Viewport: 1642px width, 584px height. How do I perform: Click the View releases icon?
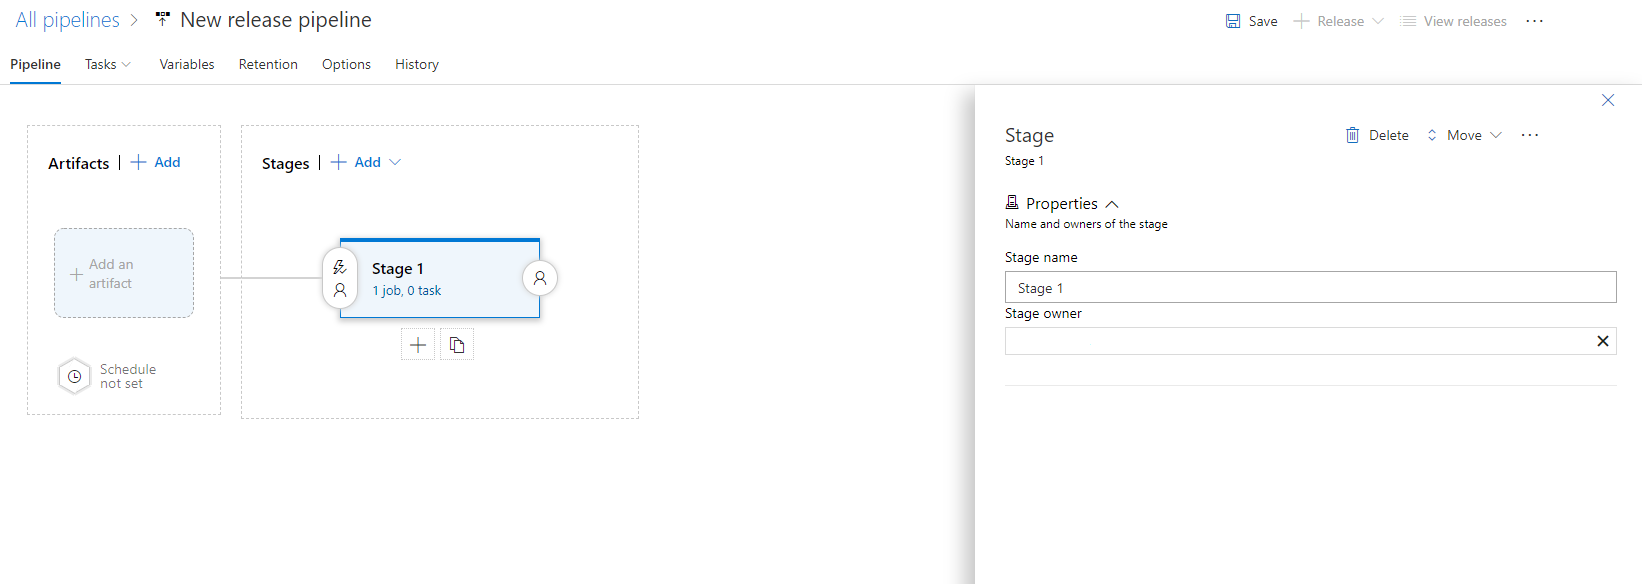(1410, 20)
